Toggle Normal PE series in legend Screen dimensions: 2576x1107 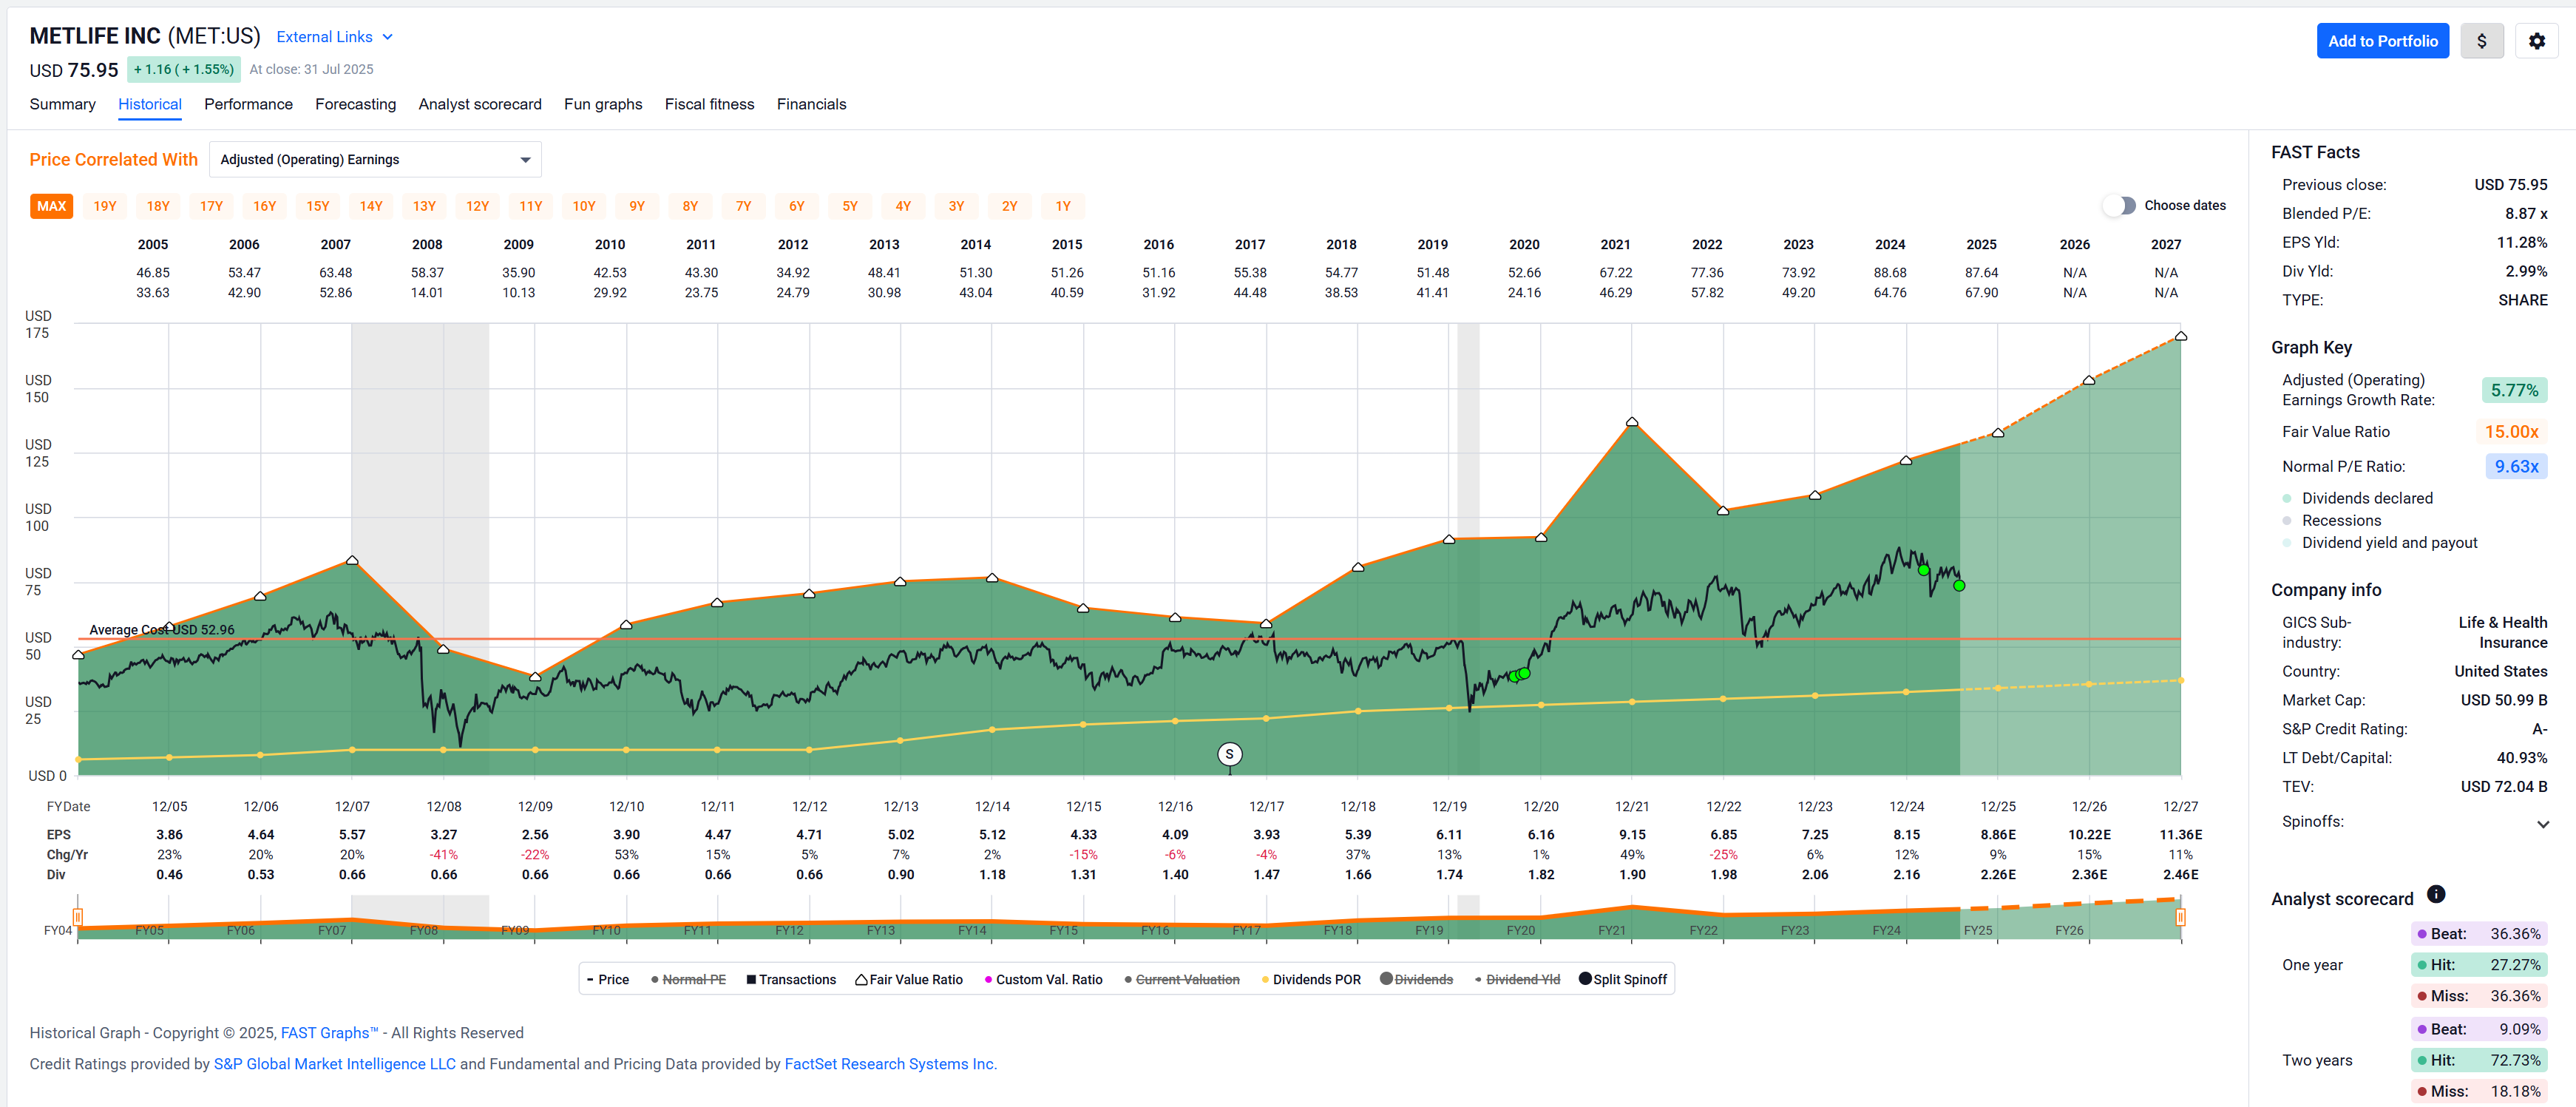688,979
